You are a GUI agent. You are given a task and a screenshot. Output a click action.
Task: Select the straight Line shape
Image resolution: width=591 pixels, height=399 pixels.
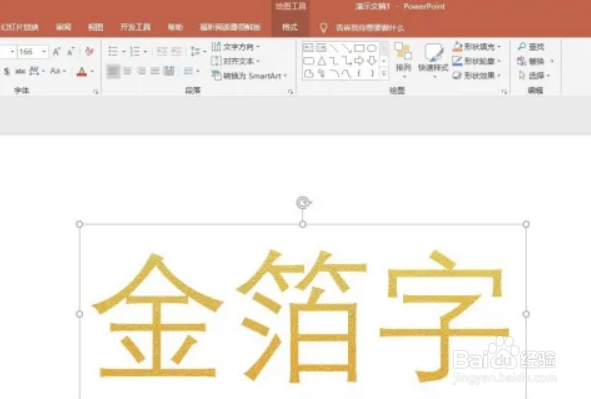point(334,48)
